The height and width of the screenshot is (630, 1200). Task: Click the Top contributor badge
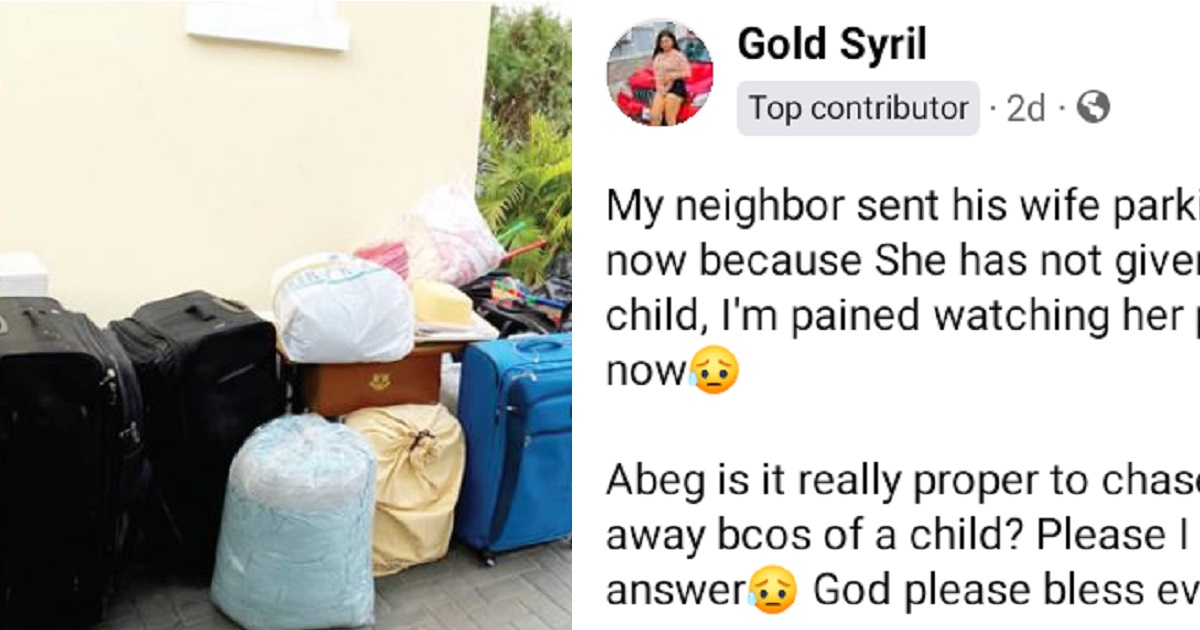pyautogui.click(x=859, y=108)
